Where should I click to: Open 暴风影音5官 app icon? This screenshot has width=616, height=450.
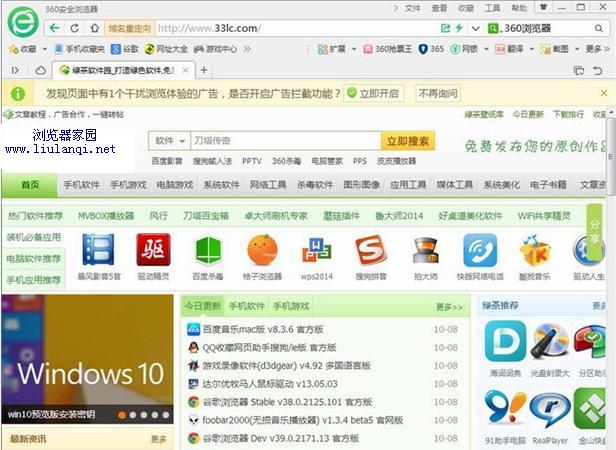(98, 250)
